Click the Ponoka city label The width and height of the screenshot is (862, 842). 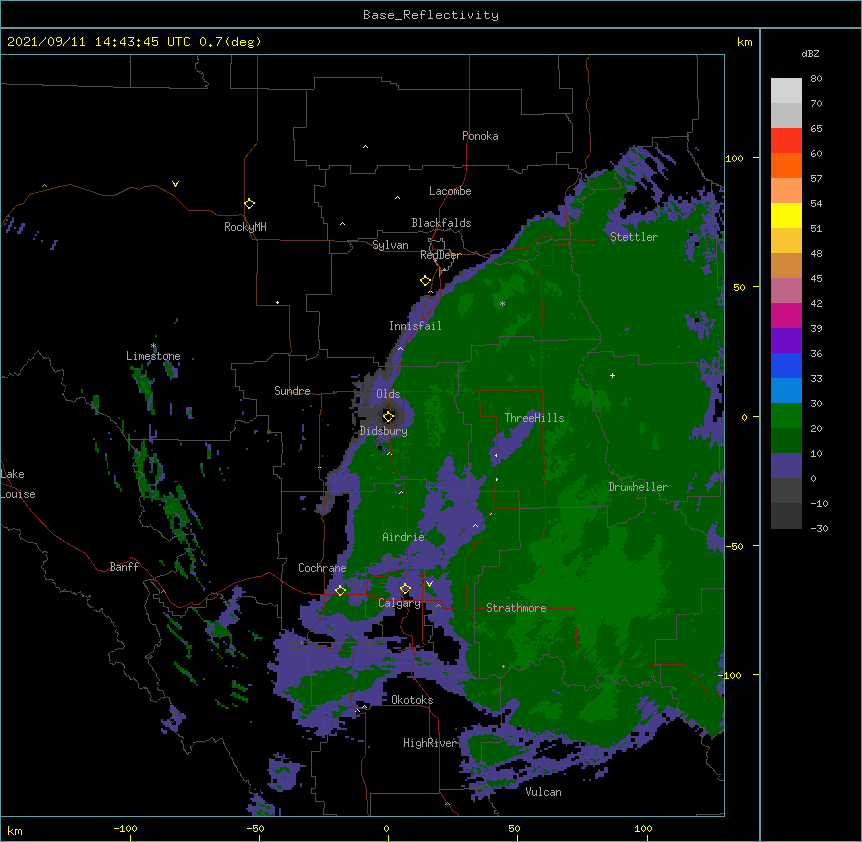point(480,136)
